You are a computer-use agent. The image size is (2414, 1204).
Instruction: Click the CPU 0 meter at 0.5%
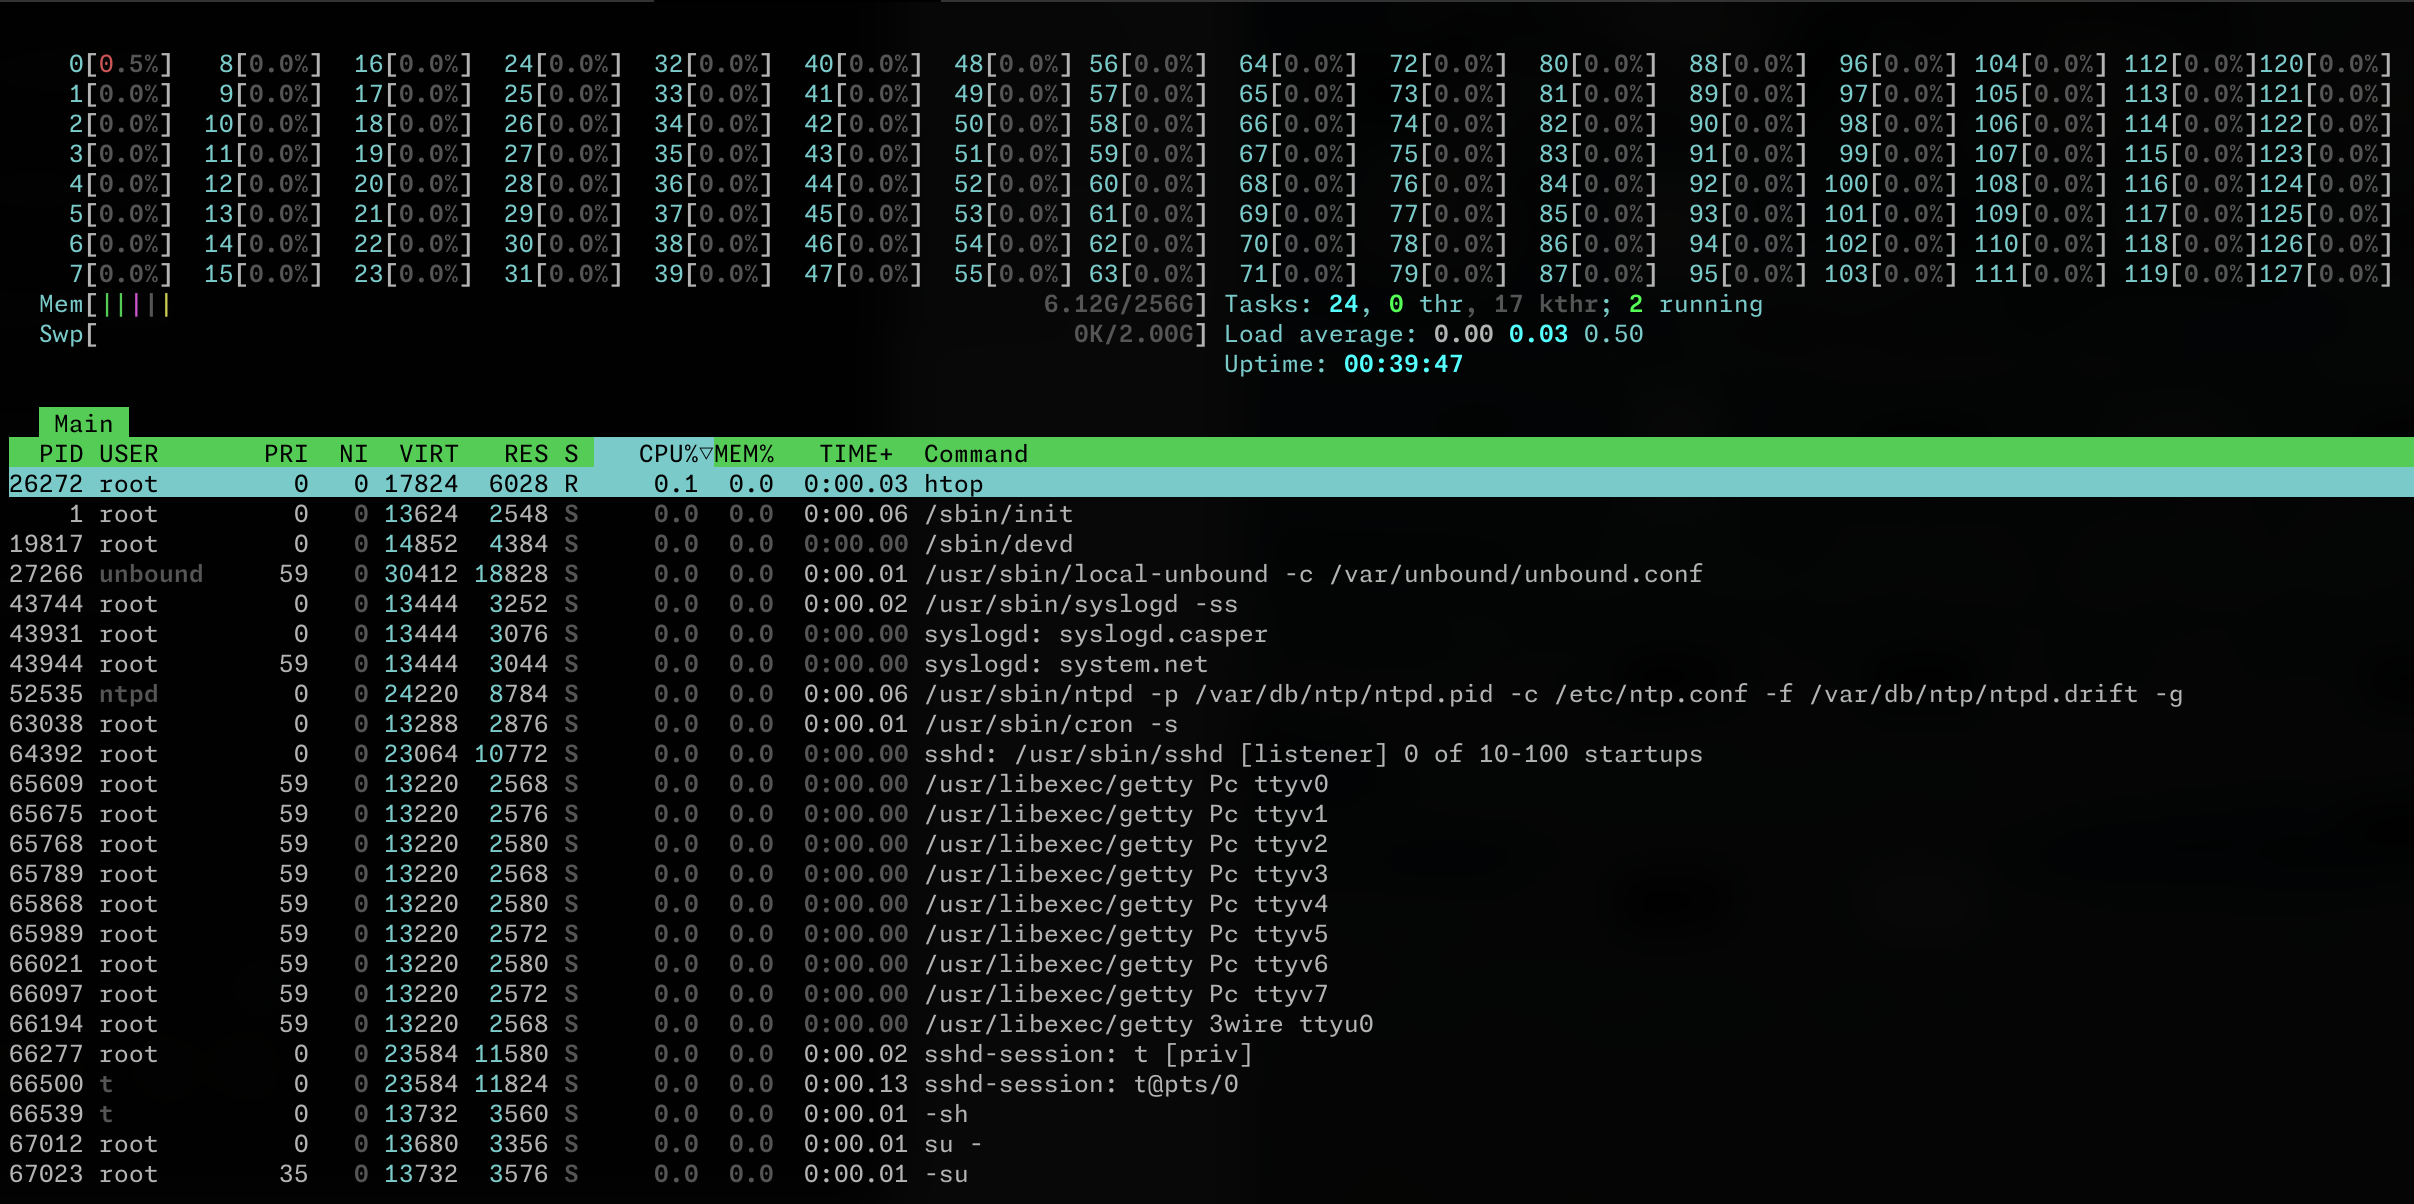click(121, 64)
